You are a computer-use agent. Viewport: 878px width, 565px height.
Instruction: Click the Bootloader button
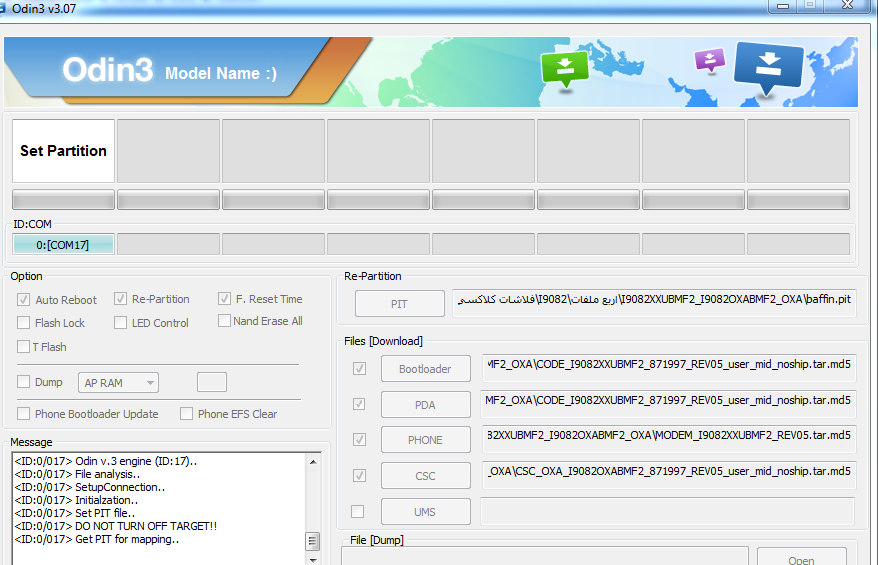click(426, 369)
